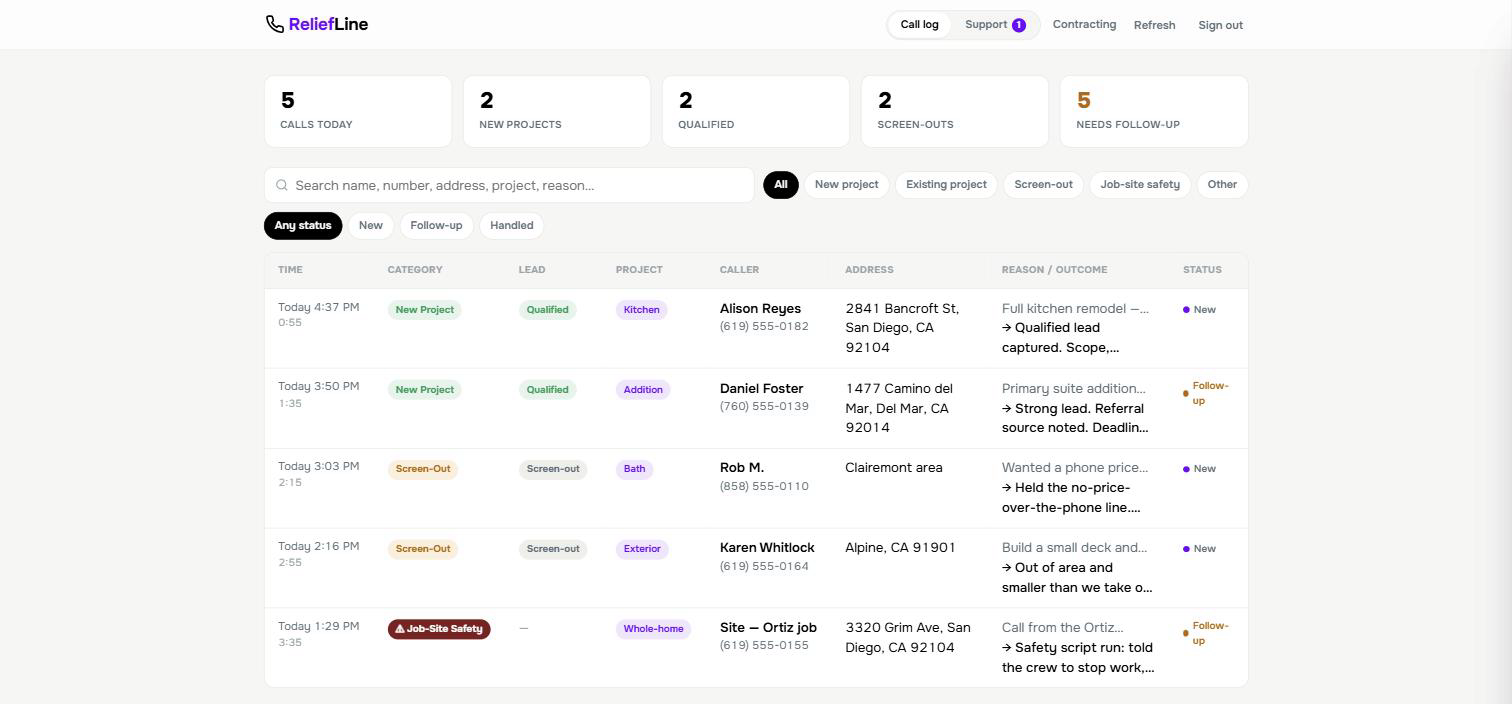
Task: Click the Exterior project tag
Action: tap(642, 549)
